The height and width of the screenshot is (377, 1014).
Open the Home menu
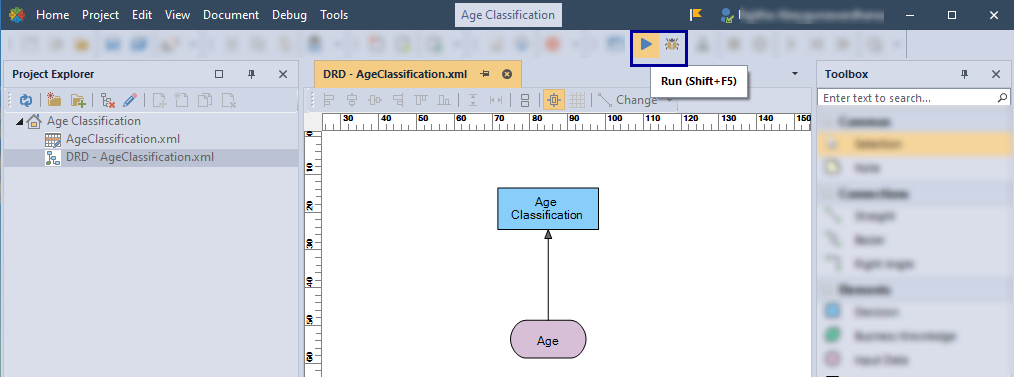(x=52, y=15)
